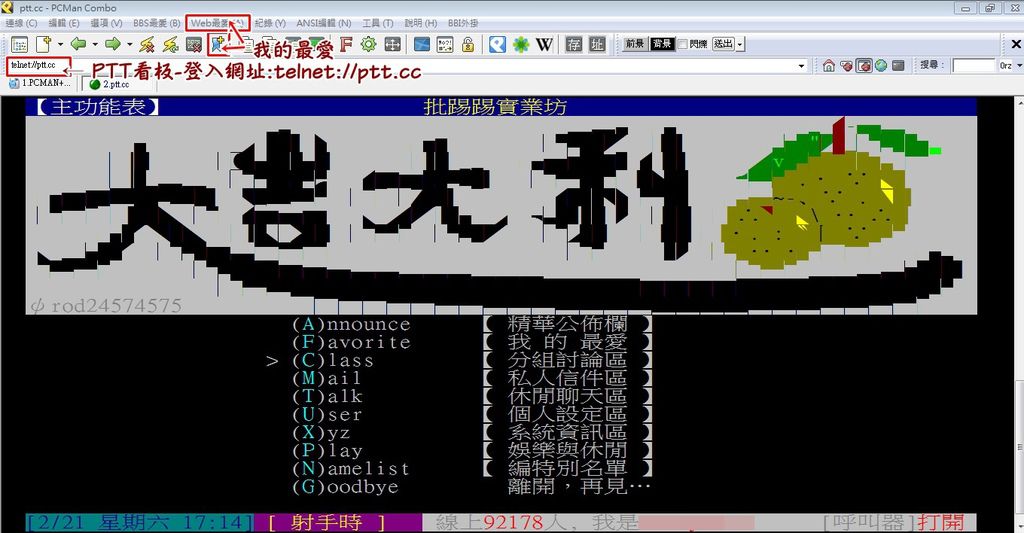Click the home icon beside address bar
1024x533 pixels.
(829, 65)
